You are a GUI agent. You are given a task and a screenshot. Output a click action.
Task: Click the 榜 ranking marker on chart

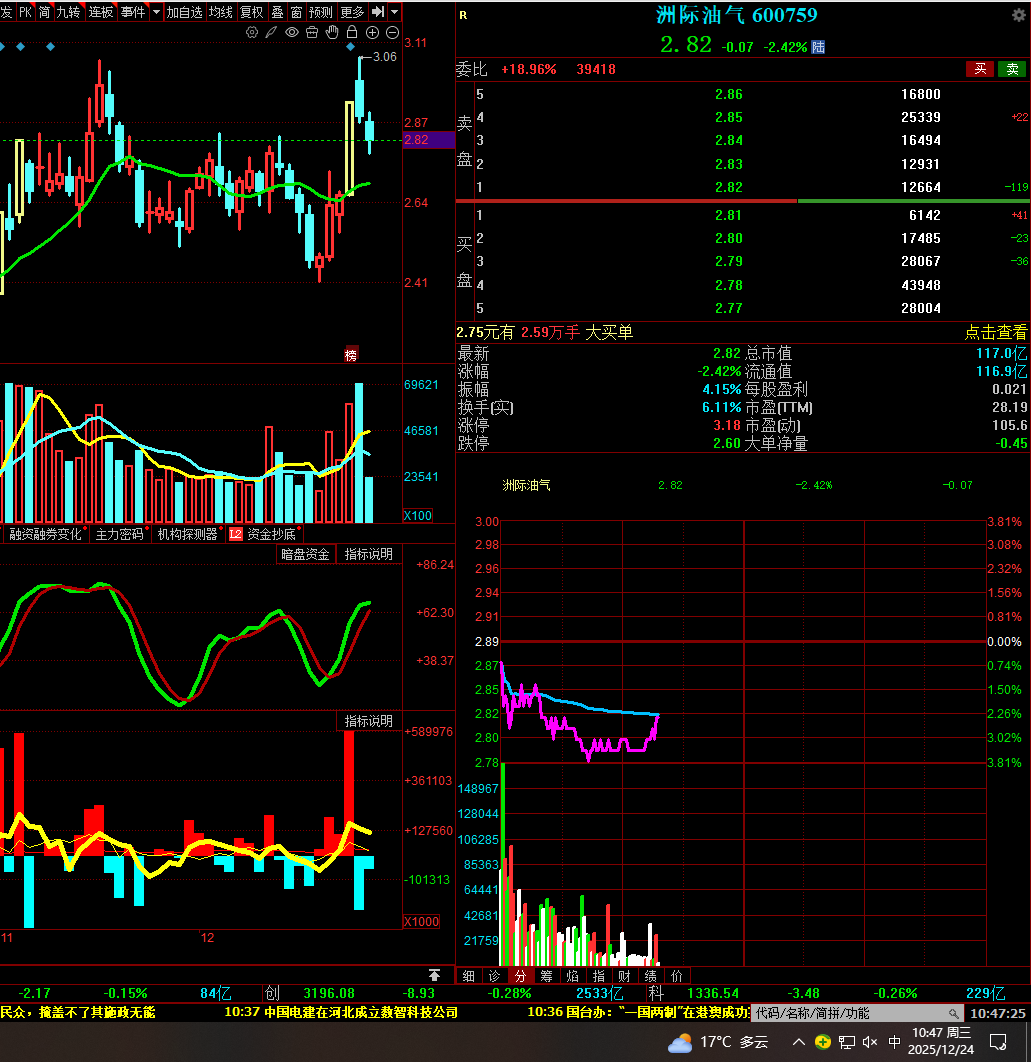351,355
